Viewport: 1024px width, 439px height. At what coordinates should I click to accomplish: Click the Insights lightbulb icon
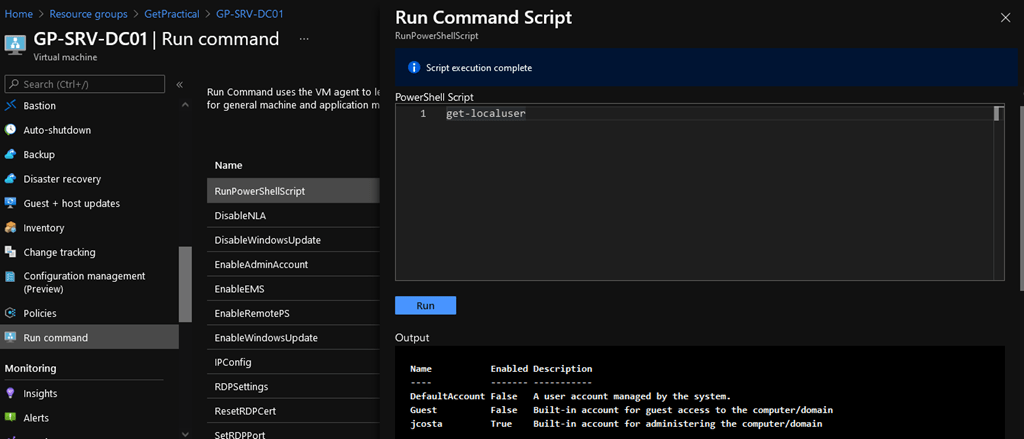click(x=10, y=393)
